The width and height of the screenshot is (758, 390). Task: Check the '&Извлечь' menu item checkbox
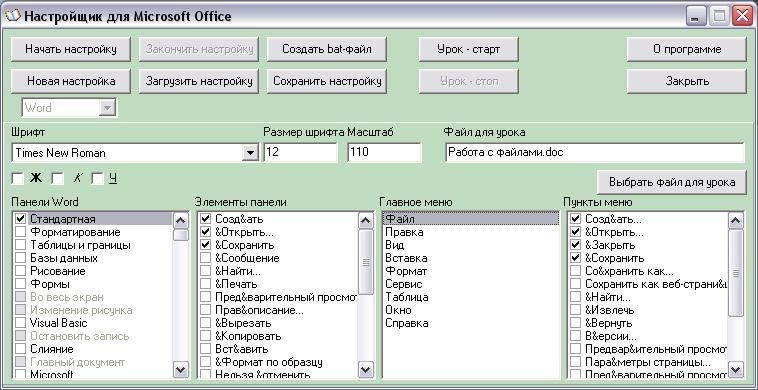tap(575, 310)
